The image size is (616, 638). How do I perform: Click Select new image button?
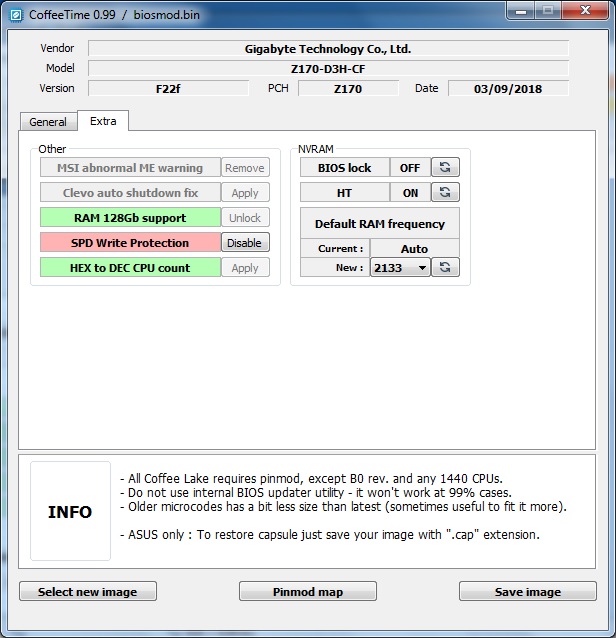coord(87,591)
